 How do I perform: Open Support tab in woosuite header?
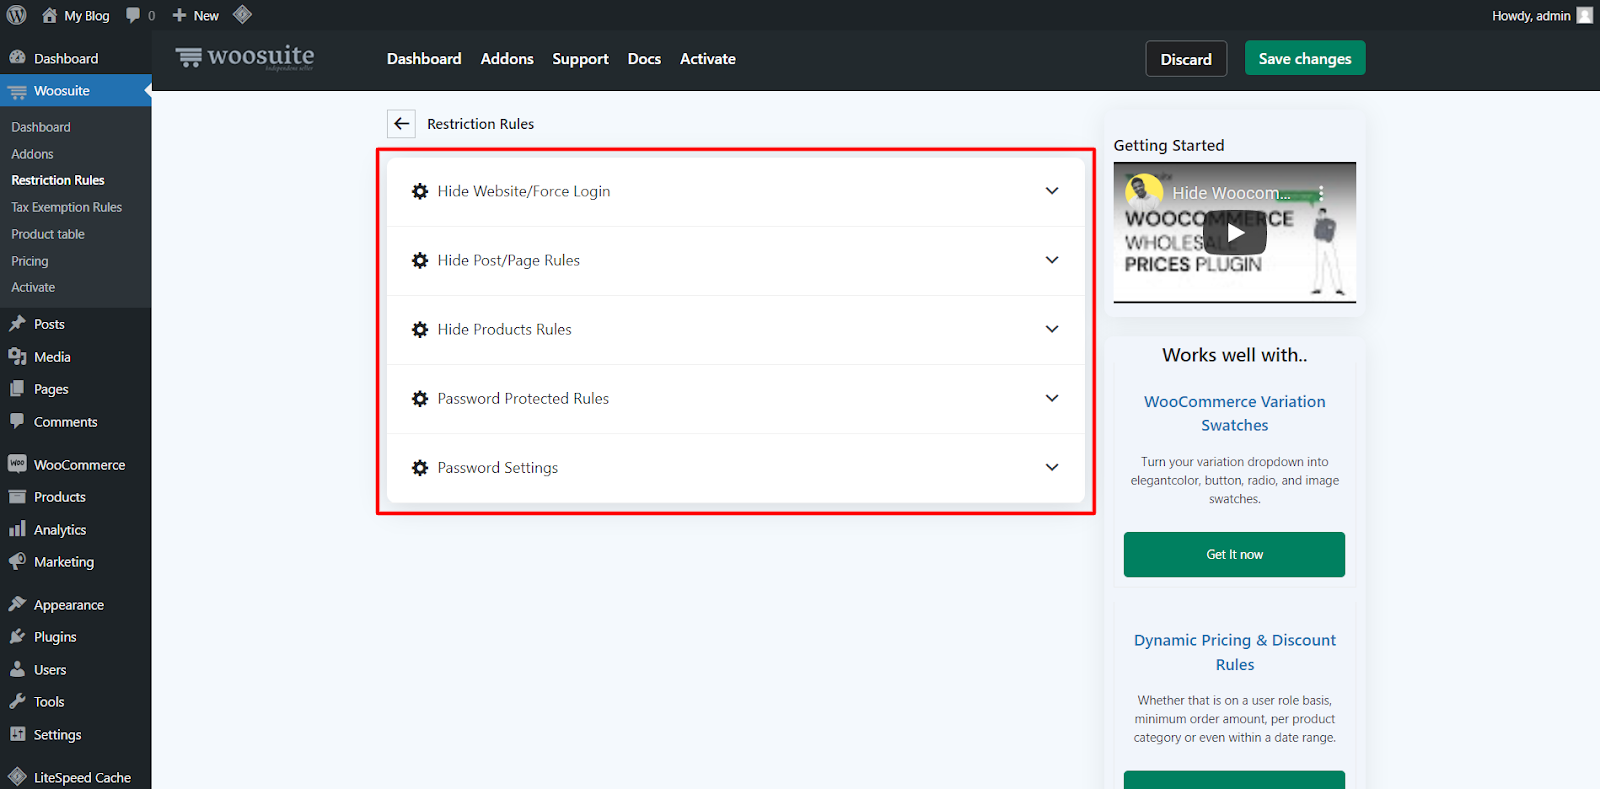580,59
